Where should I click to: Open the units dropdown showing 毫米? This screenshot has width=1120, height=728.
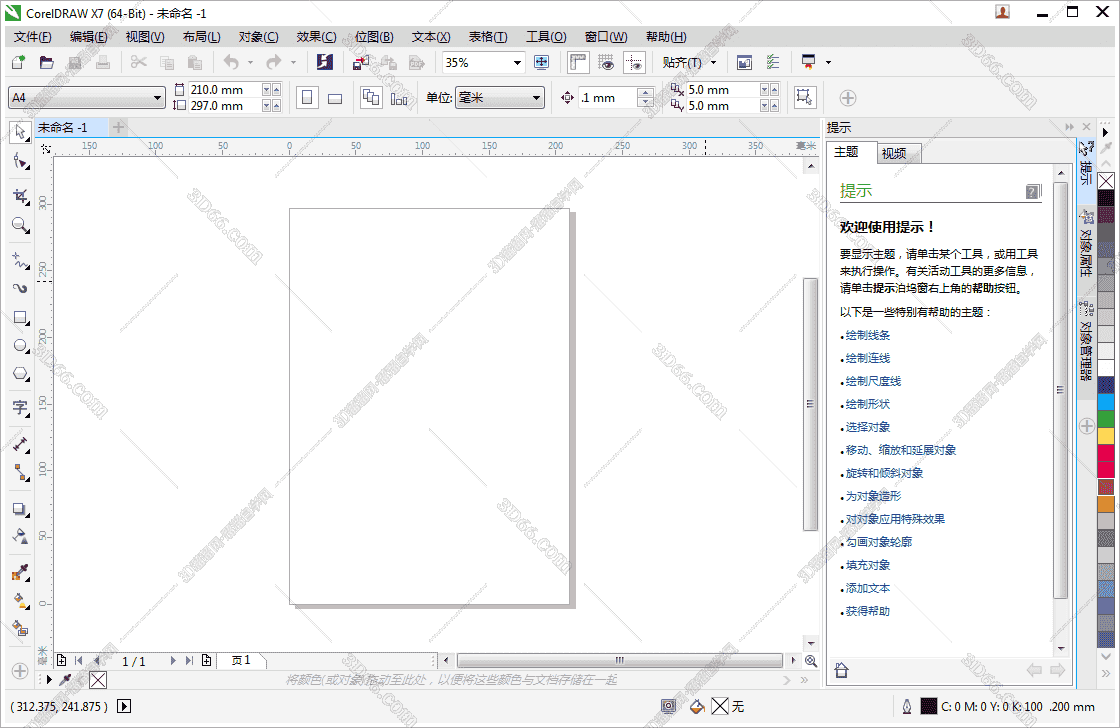500,97
